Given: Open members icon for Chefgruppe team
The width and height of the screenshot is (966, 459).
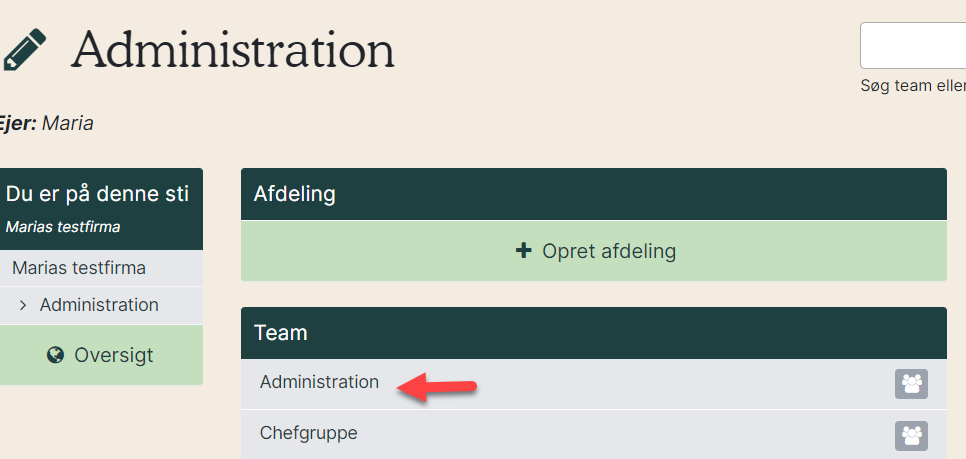Looking at the screenshot, I should tap(911, 436).
